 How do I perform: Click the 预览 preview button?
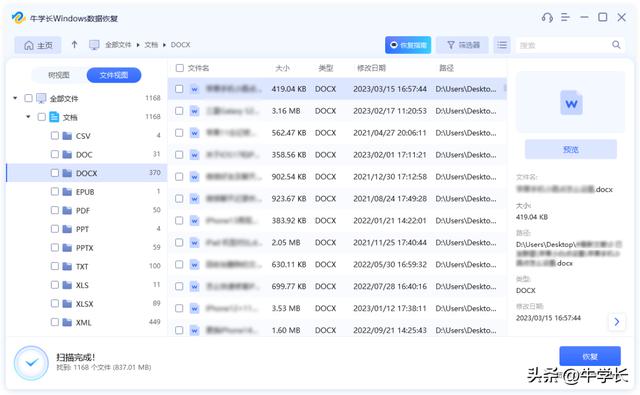571,149
